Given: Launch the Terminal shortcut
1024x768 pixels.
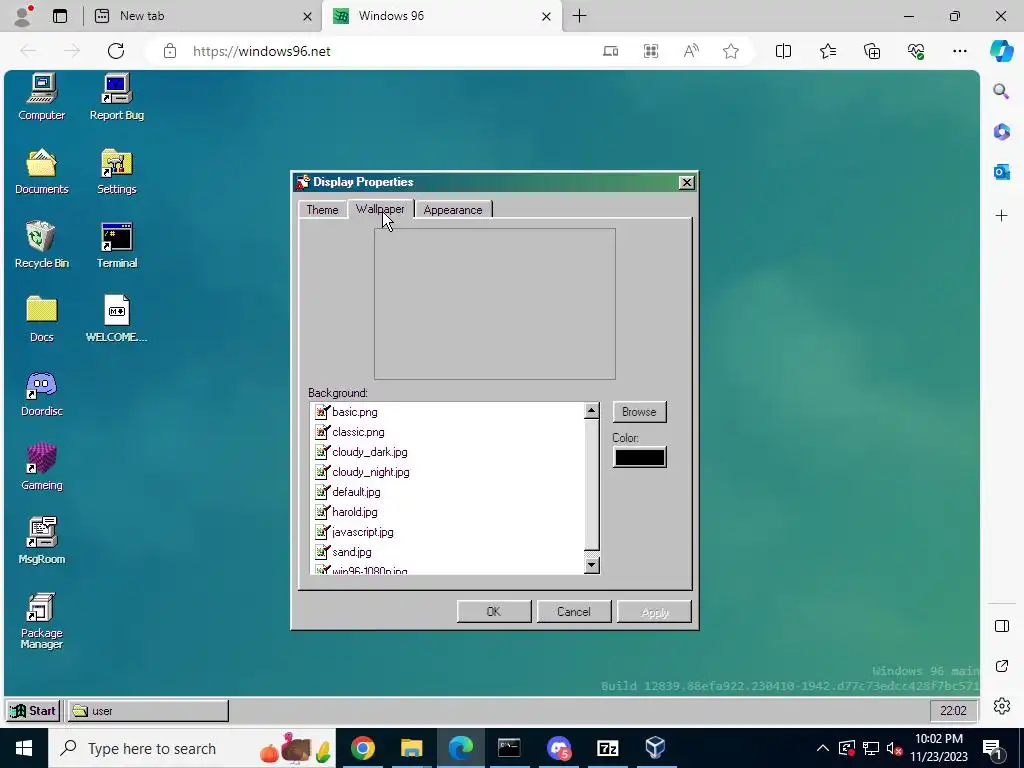Looking at the screenshot, I should (x=117, y=246).
